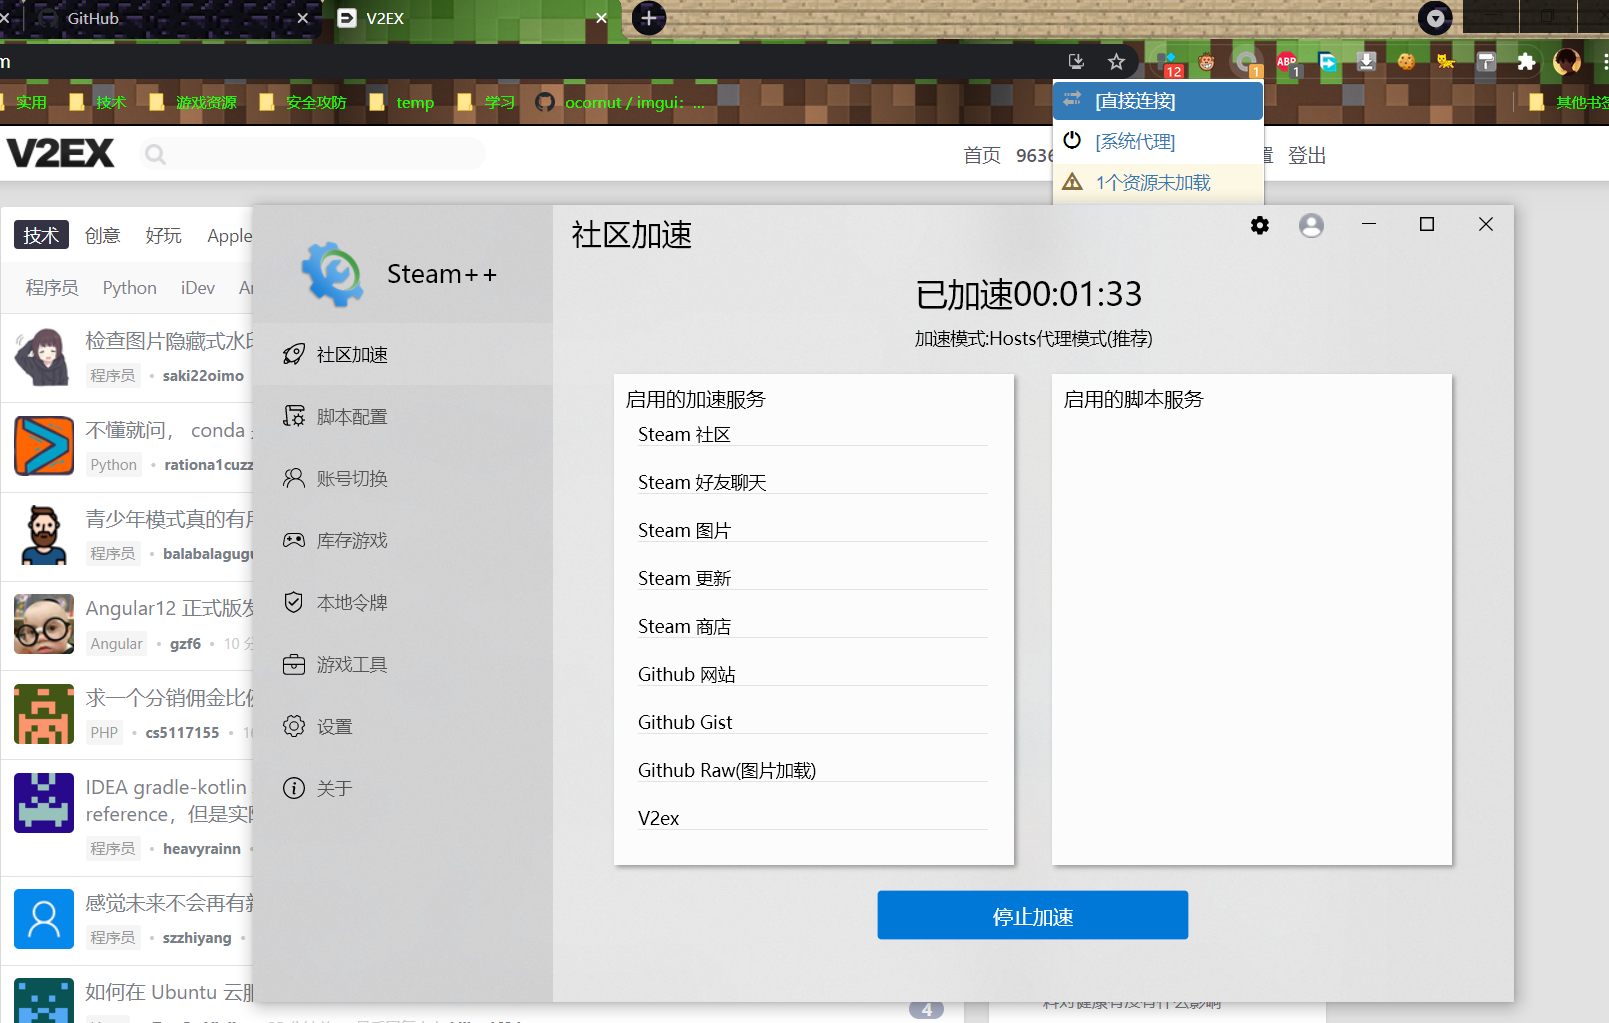Click the yellow cat extension icon

click(x=1446, y=62)
